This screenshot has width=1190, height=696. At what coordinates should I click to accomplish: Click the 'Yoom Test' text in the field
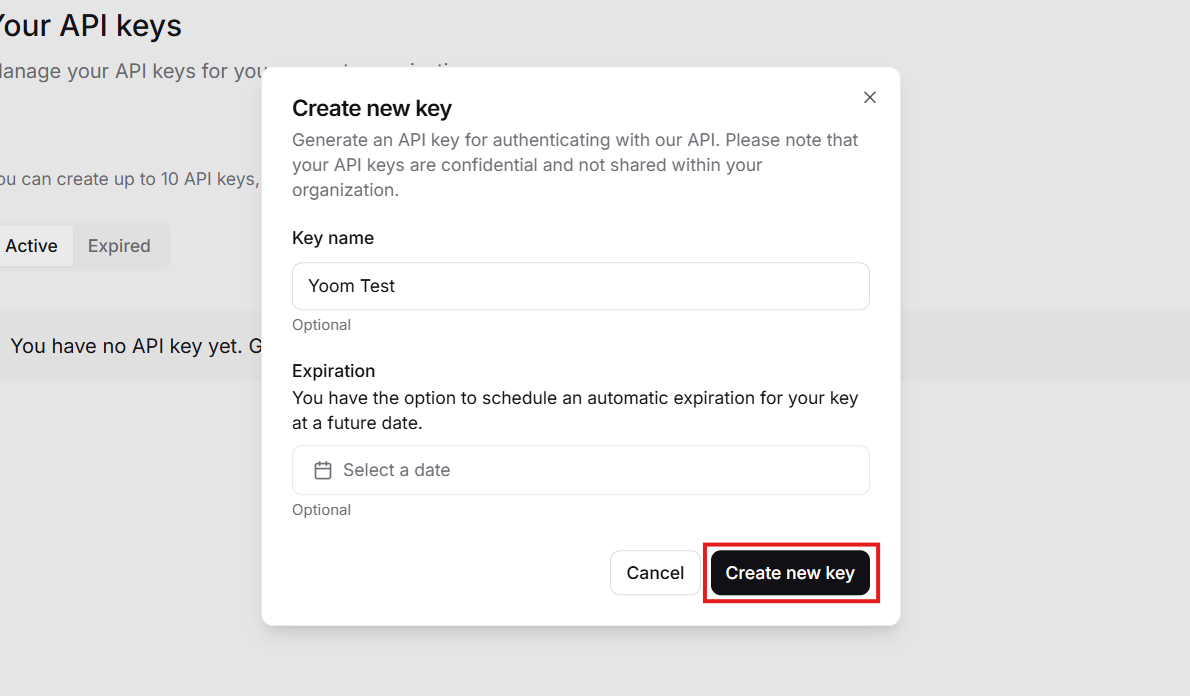tap(352, 286)
